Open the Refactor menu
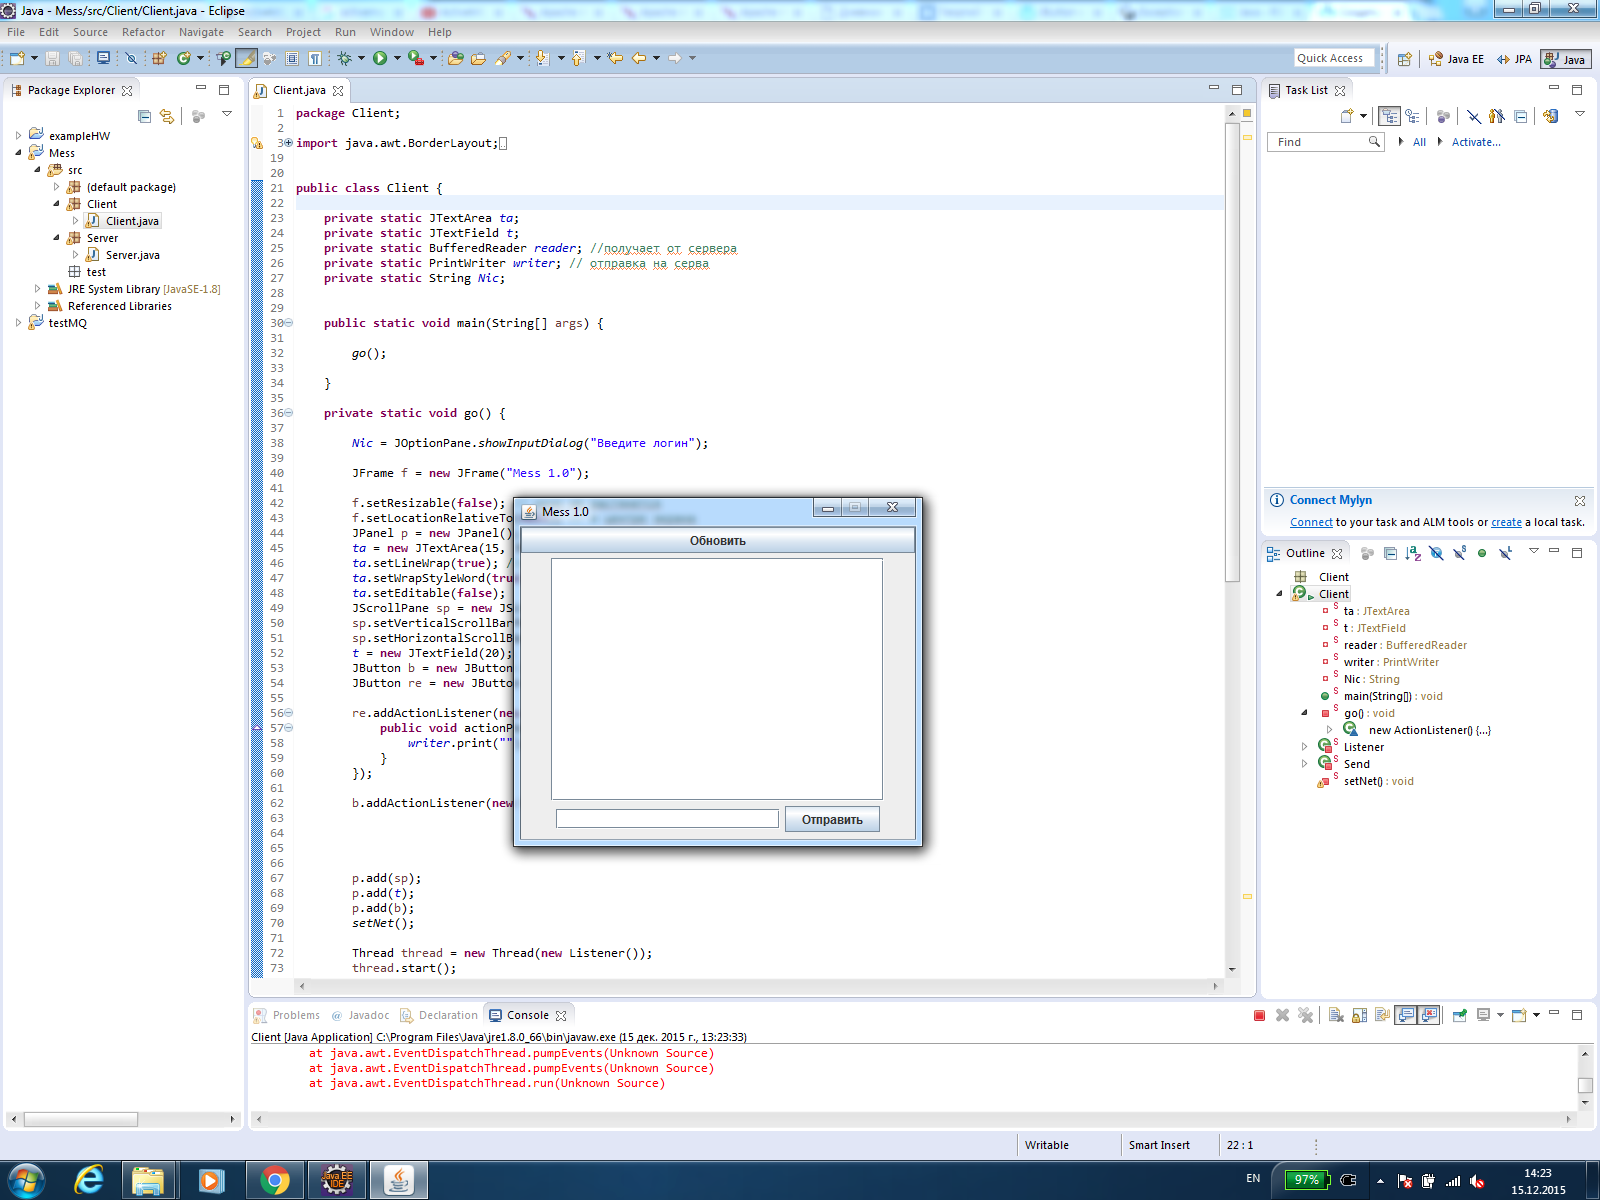1600x1200 pixels. point(143,32)
